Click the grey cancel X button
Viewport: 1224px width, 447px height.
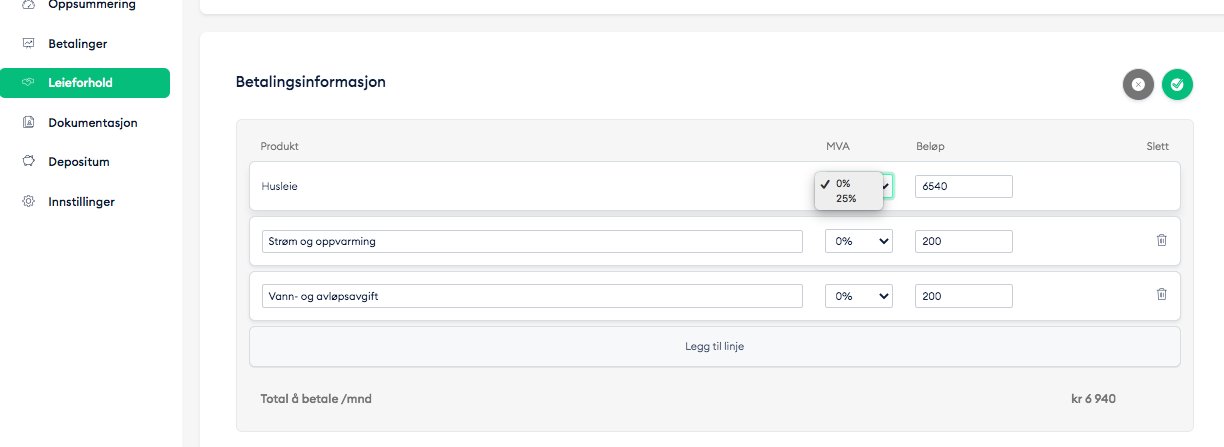pos(1138,85)
